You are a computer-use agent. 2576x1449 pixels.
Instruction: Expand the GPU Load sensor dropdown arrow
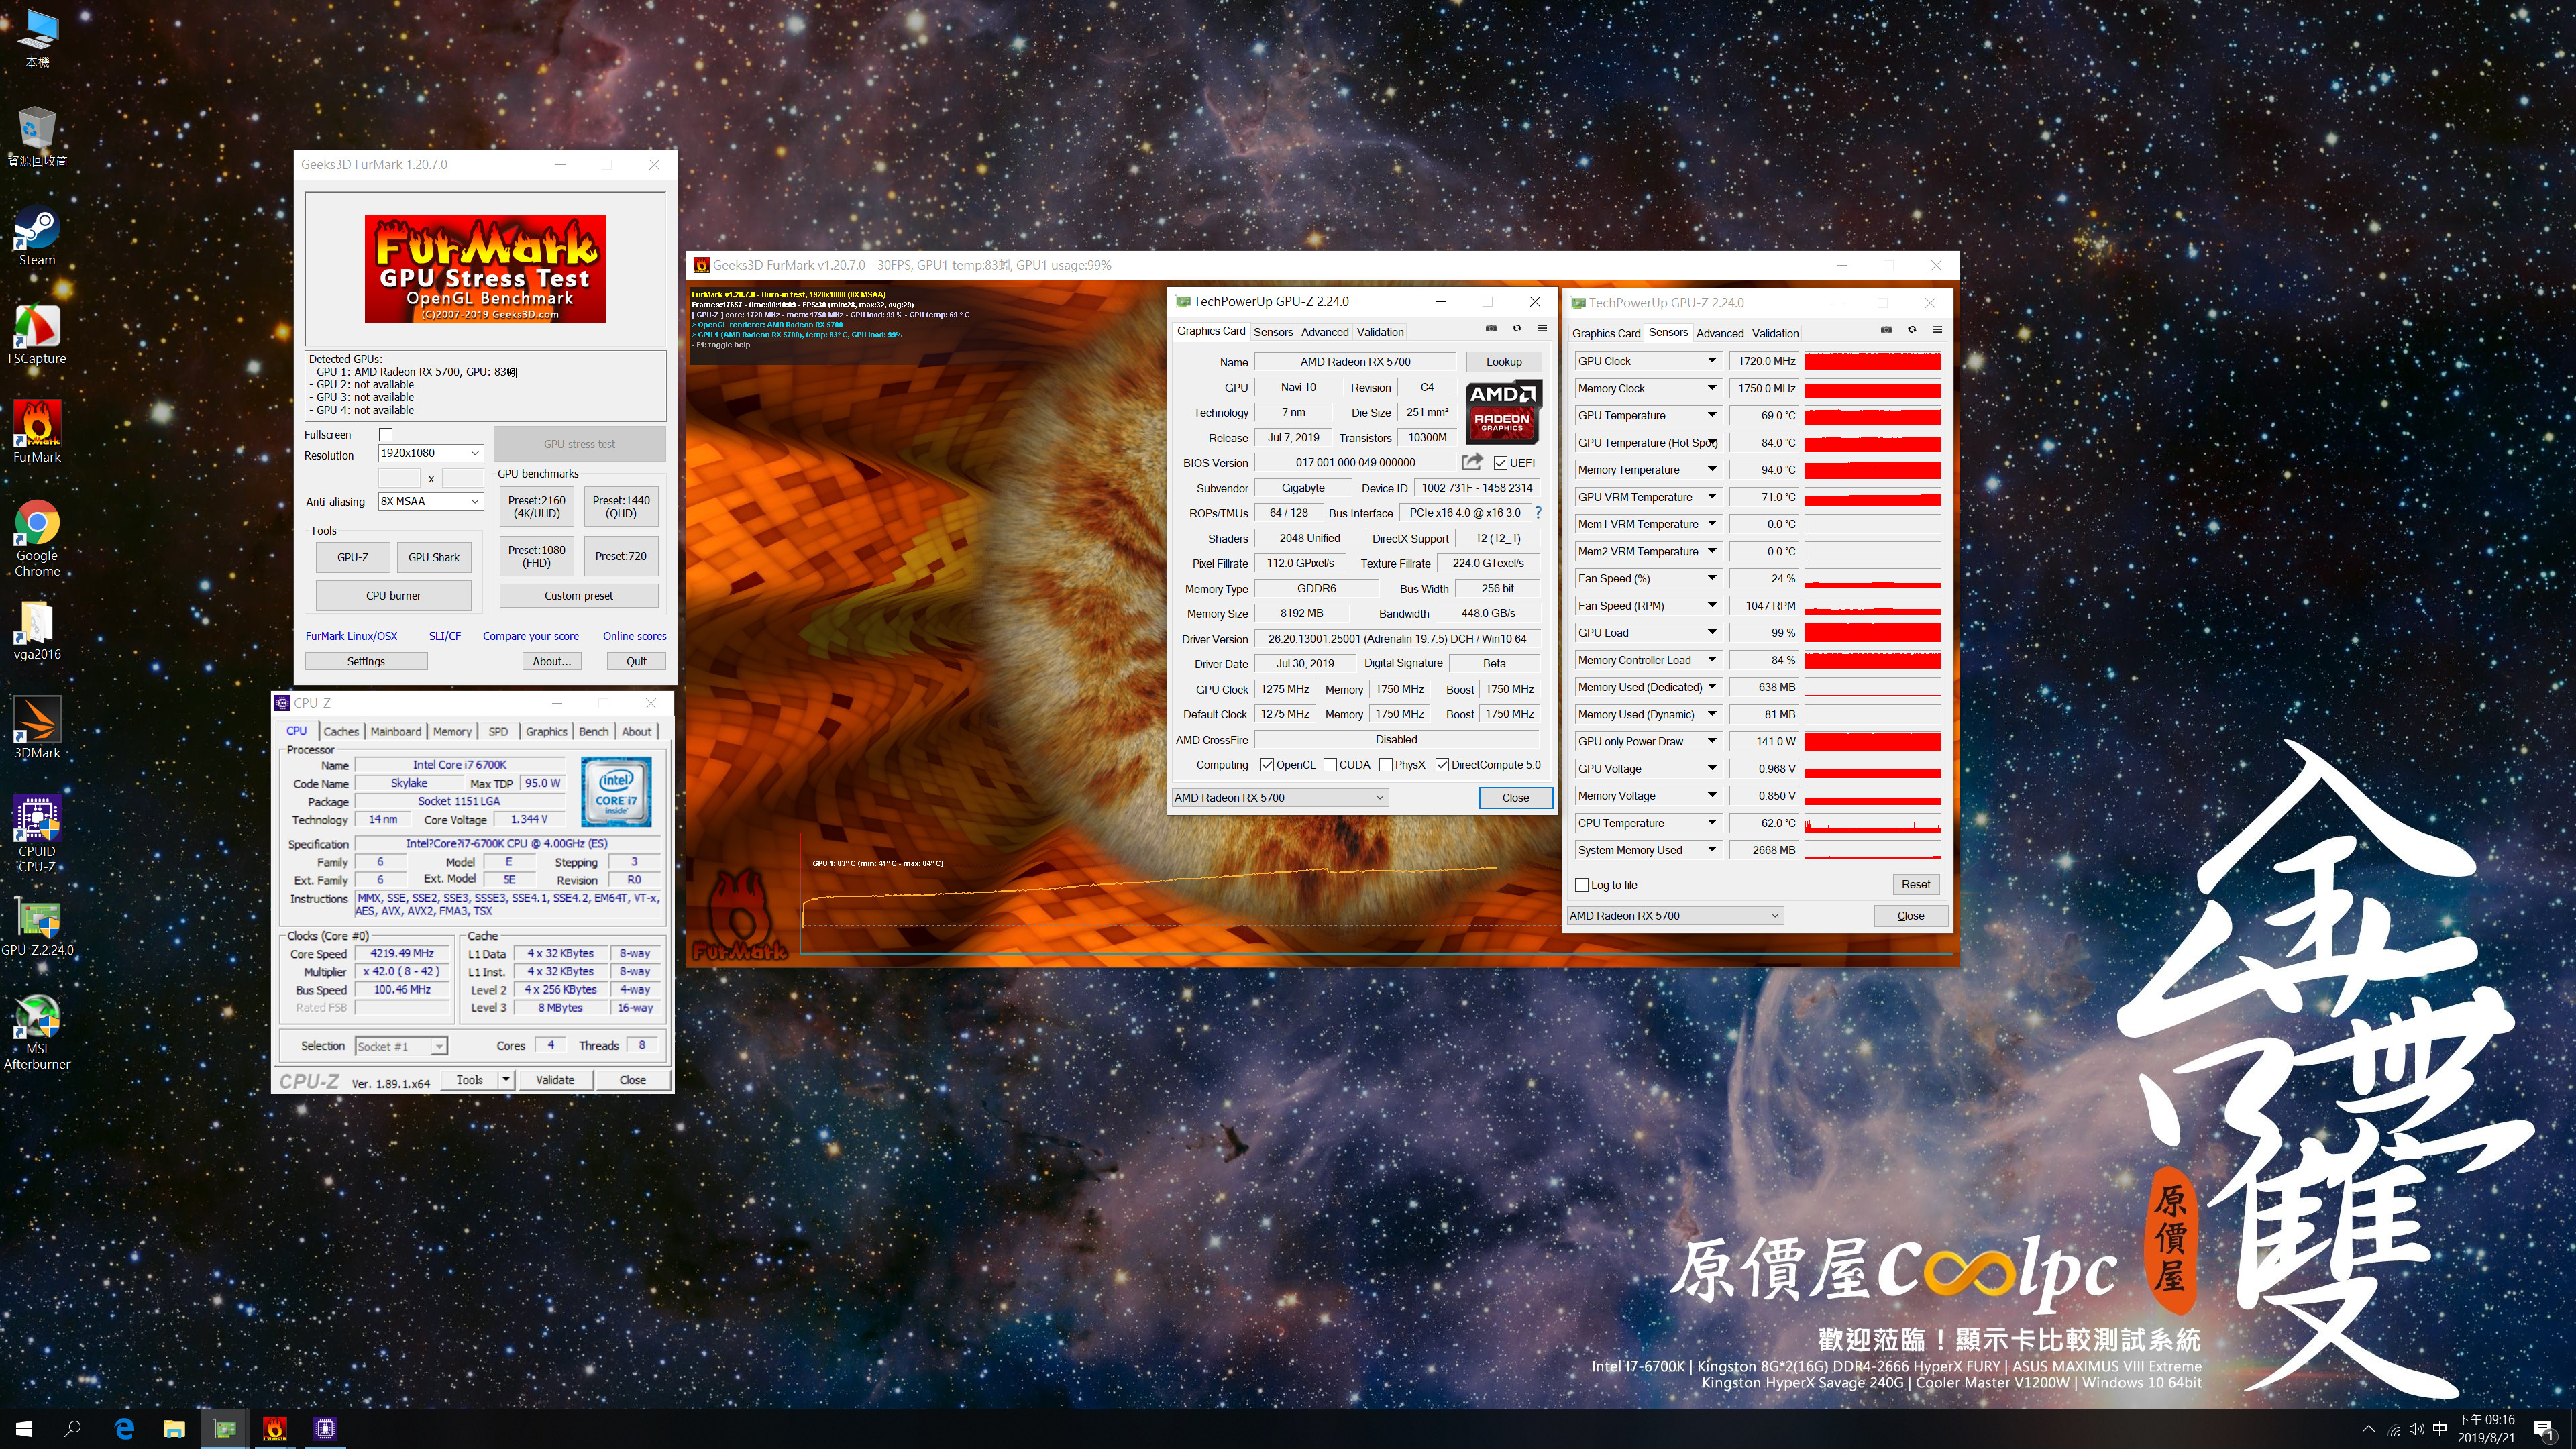coord(1711,633)
